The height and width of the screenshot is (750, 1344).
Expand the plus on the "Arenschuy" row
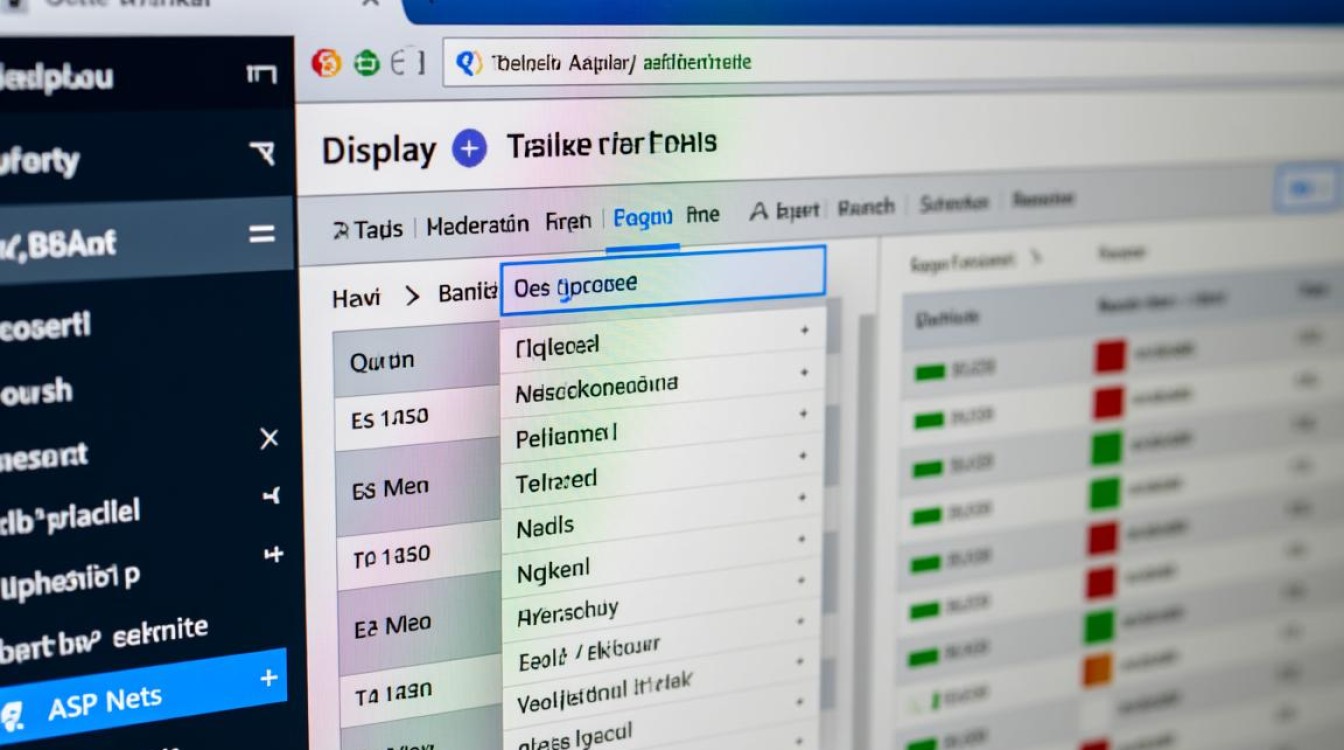tap(801, 581)
